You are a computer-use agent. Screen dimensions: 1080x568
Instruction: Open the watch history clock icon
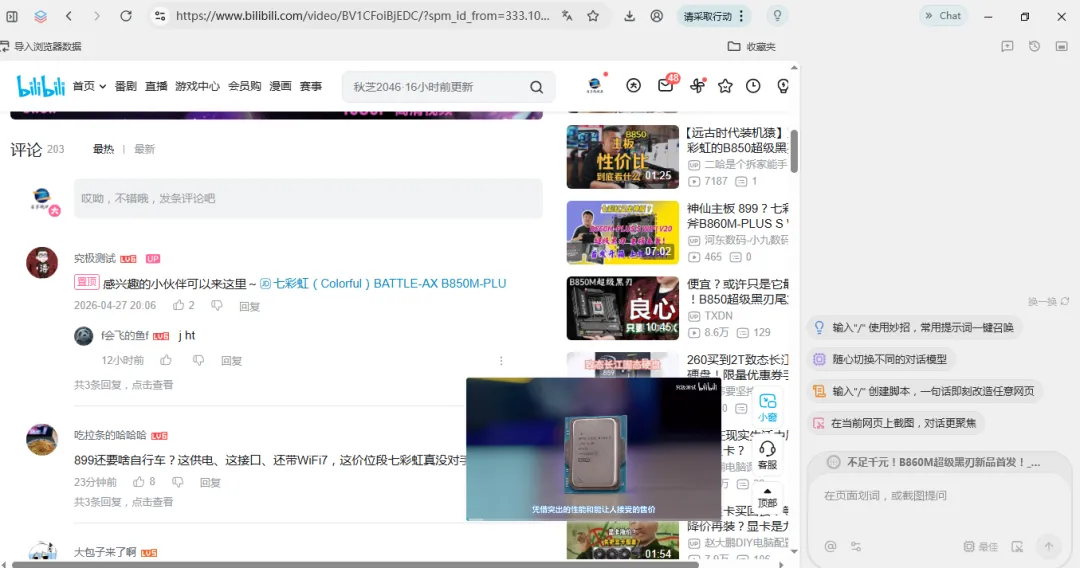click(753, 86)
